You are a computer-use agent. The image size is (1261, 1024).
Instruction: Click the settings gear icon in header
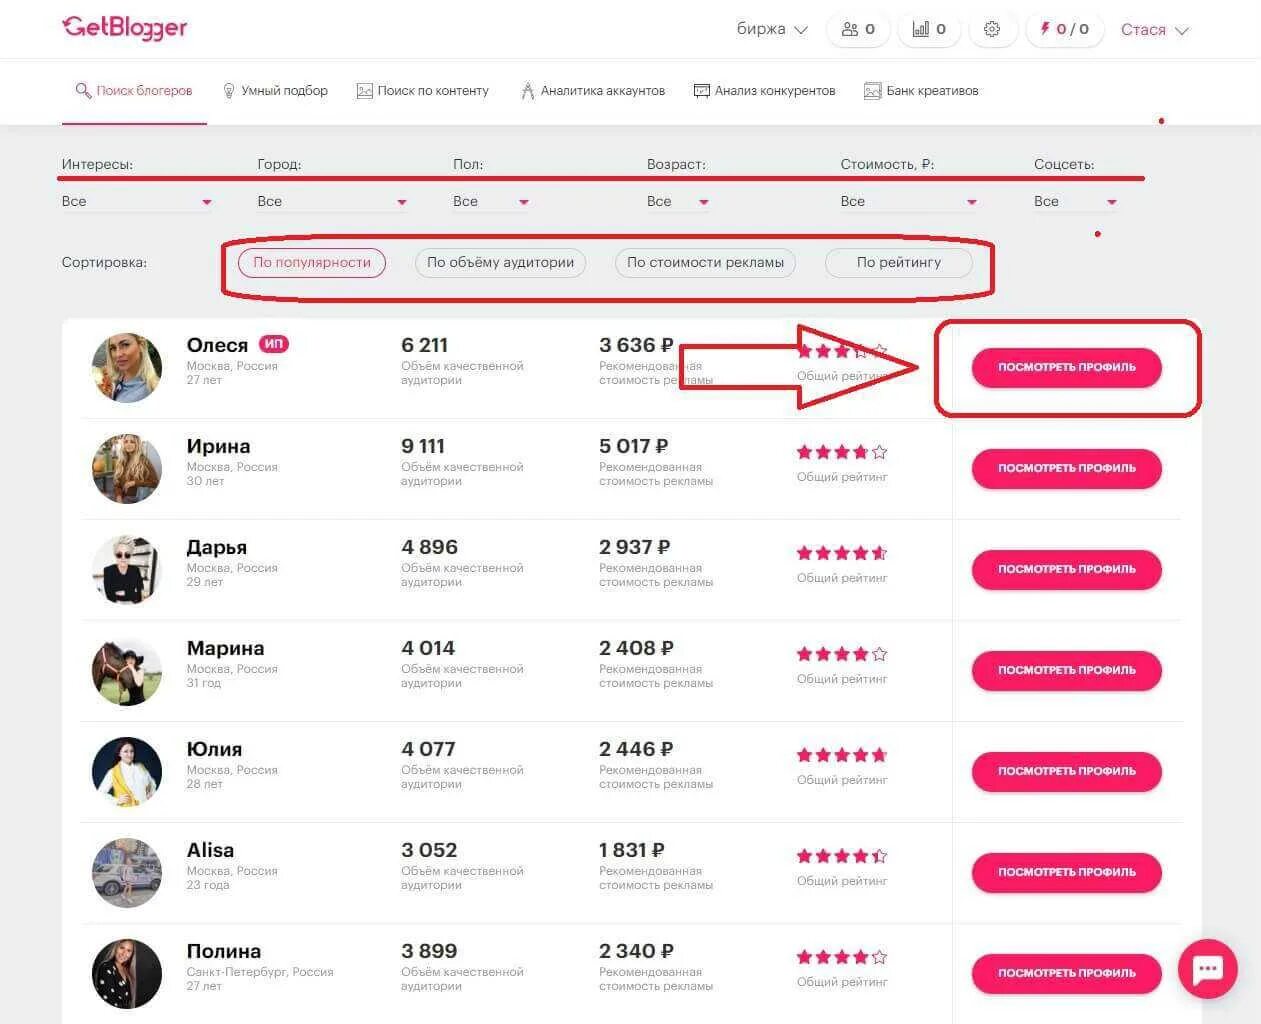[992, 29]
